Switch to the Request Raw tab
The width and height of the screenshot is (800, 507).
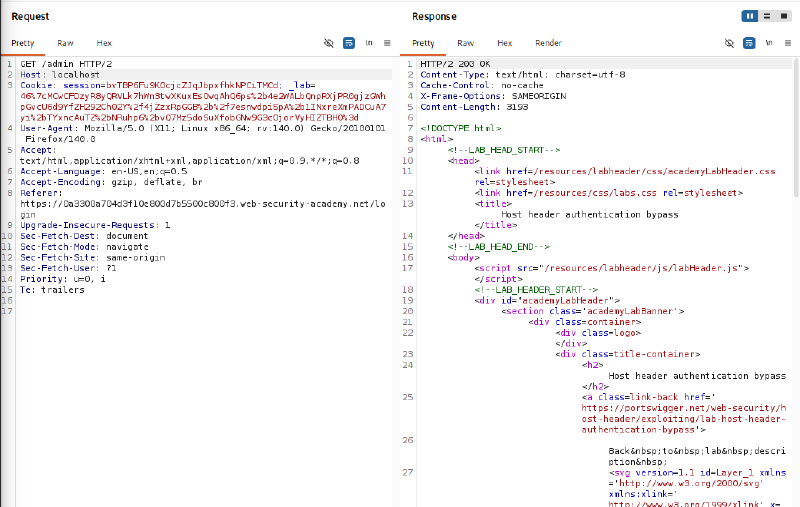pyautogui.click(x=65, y=43)
